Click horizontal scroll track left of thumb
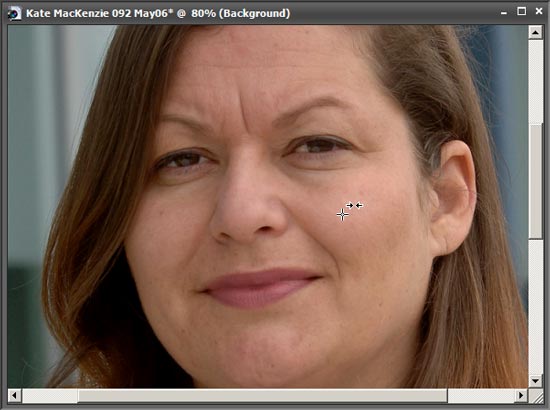Image resolution: width=550 pixels, height=410 pixels. click(49, 395)
